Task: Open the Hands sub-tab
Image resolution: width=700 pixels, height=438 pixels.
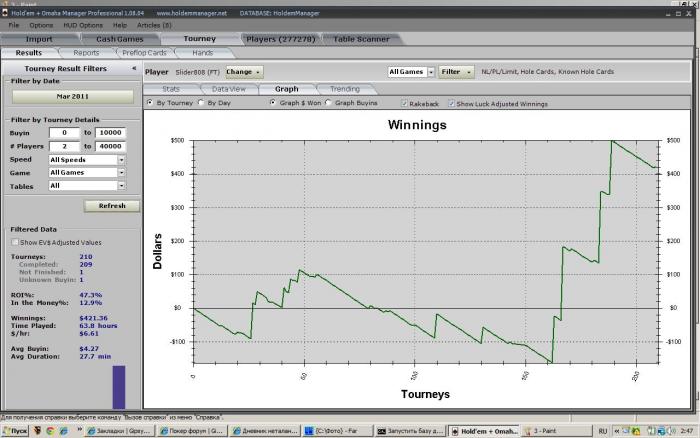Action: tap(203, 53)
